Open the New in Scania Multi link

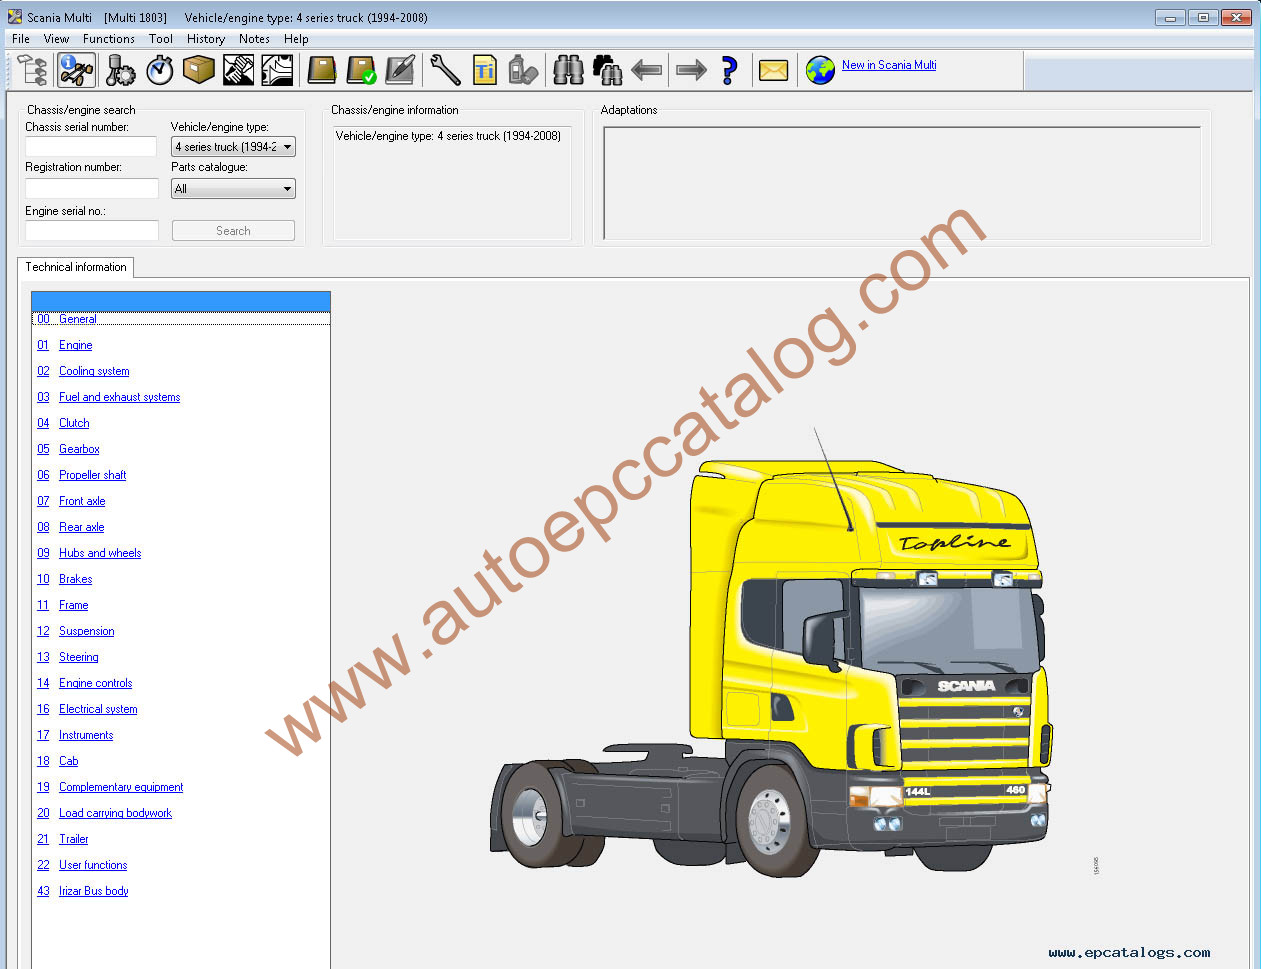click(x=889, y=65)
